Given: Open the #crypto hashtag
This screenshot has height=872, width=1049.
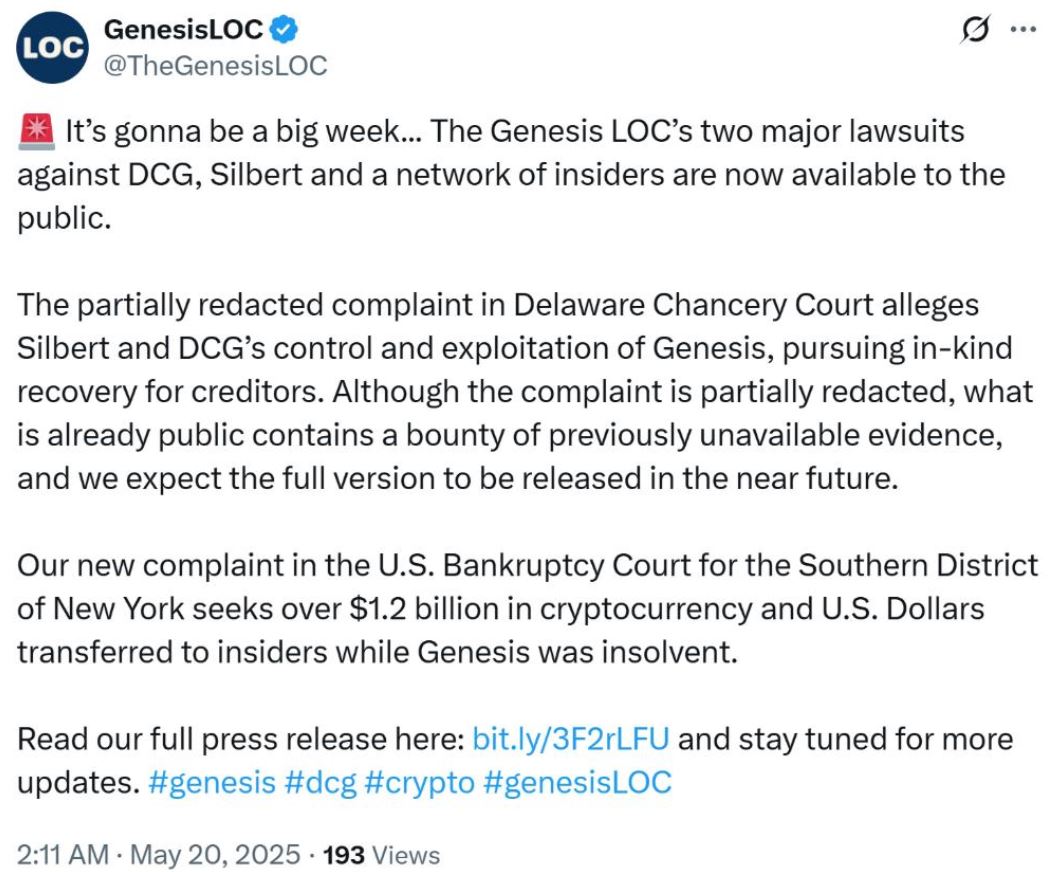Looking at the screenshot, I should pyautogui.click(x=419, y=782).
